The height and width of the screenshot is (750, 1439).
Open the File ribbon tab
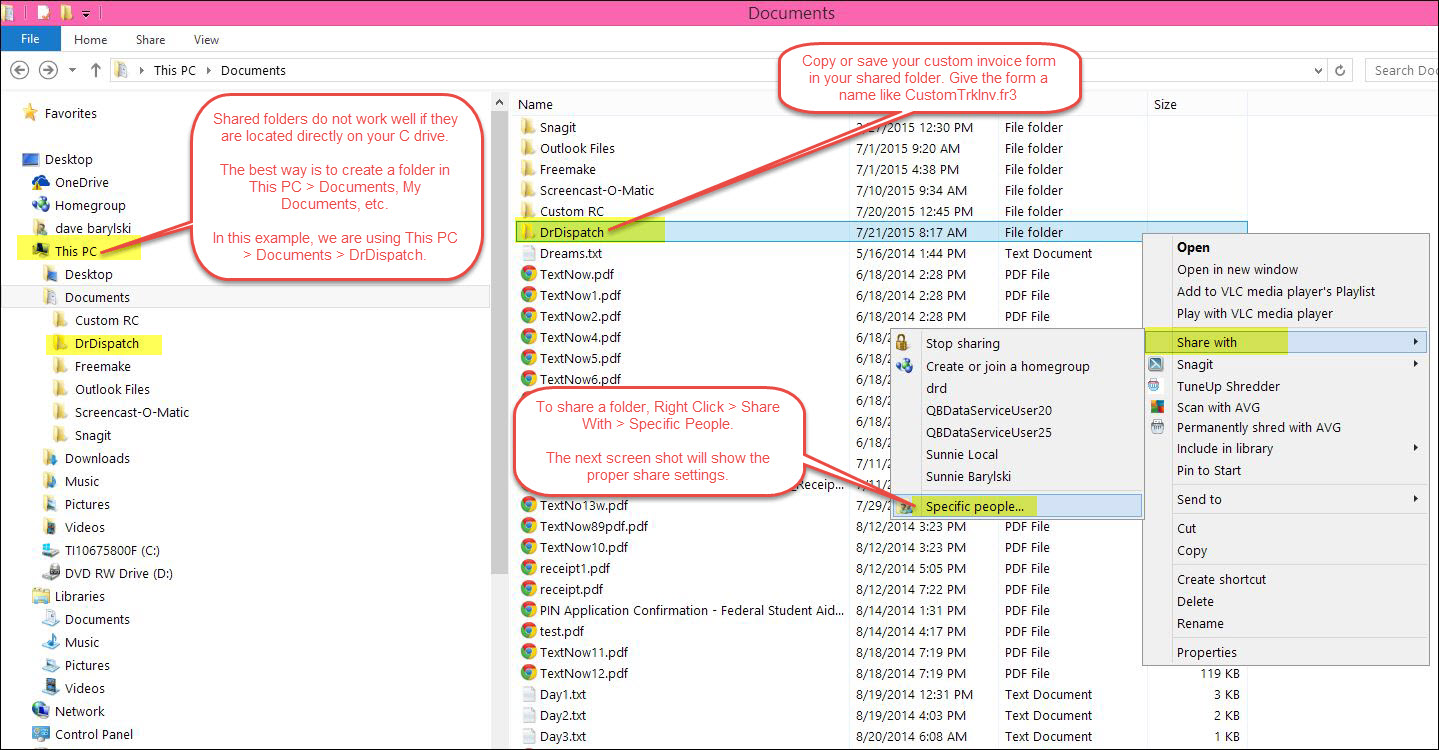tap(30, 39)
